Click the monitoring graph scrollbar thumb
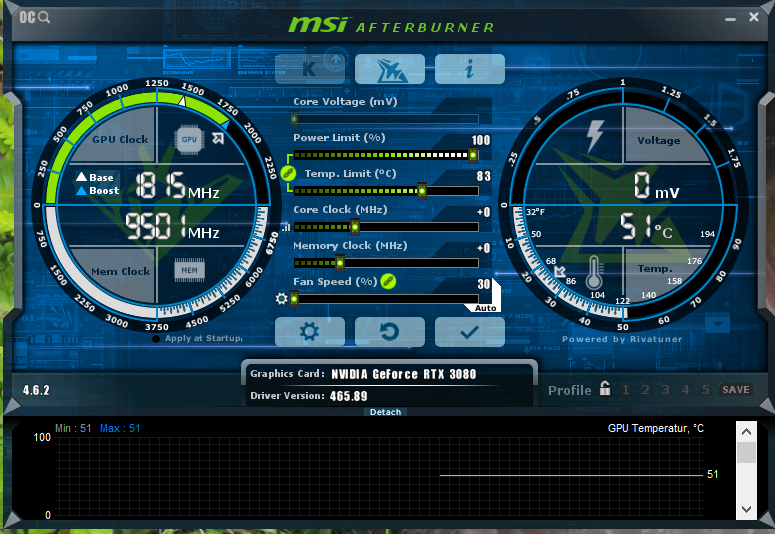The image size is (775, 534). 746,452
